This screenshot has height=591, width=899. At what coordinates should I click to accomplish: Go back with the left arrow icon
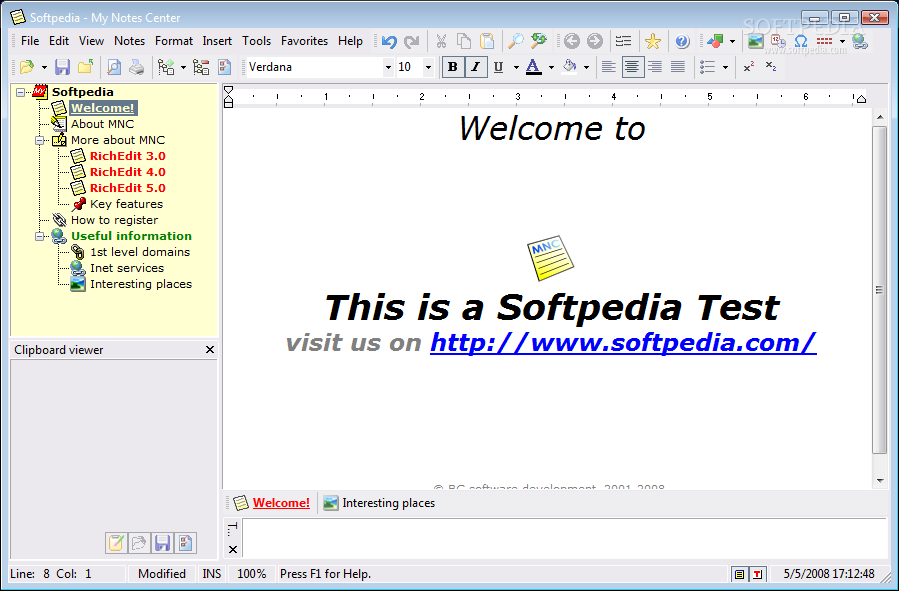(x=572, y=41)
